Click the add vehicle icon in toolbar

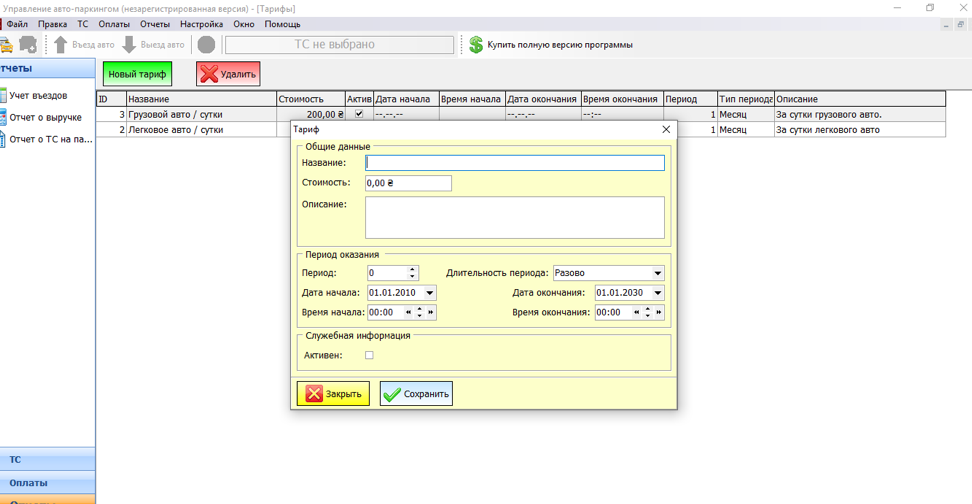tap(28, 45)
